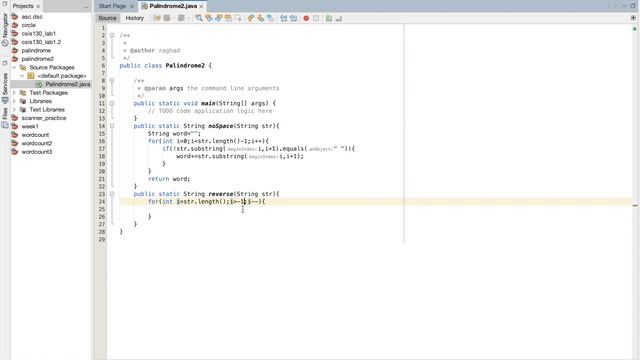This screenshot has height=360, width=640.
Task: Open editor tab list dropdown arrow
Action: [624, 6]
